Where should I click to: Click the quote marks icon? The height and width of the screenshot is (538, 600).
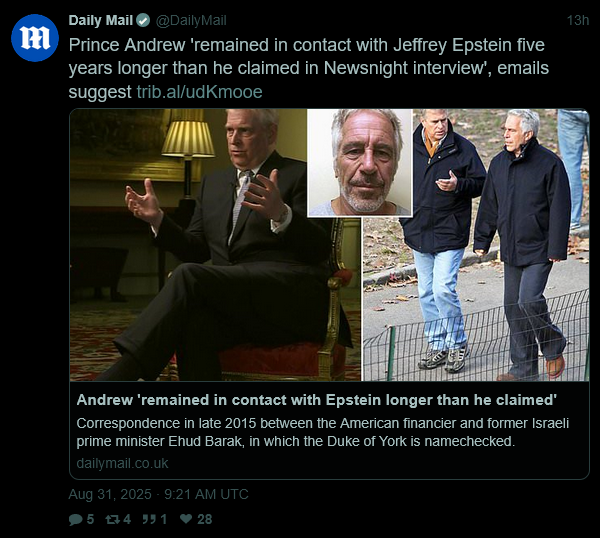(149, 519)
